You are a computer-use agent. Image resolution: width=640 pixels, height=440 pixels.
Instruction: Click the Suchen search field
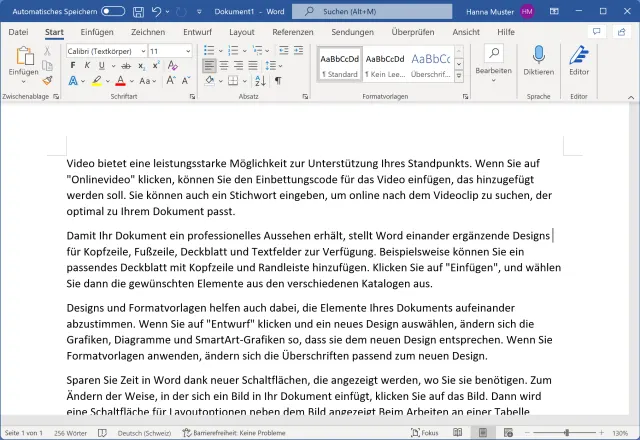[380, 11]
